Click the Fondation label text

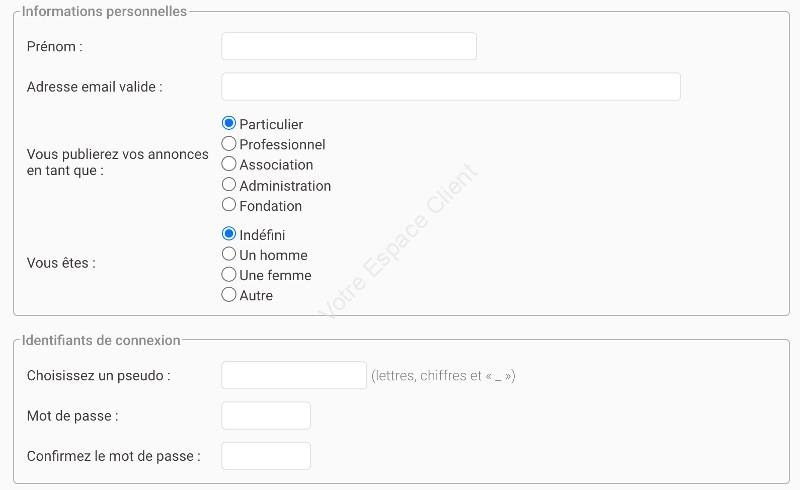pos(270,206)
